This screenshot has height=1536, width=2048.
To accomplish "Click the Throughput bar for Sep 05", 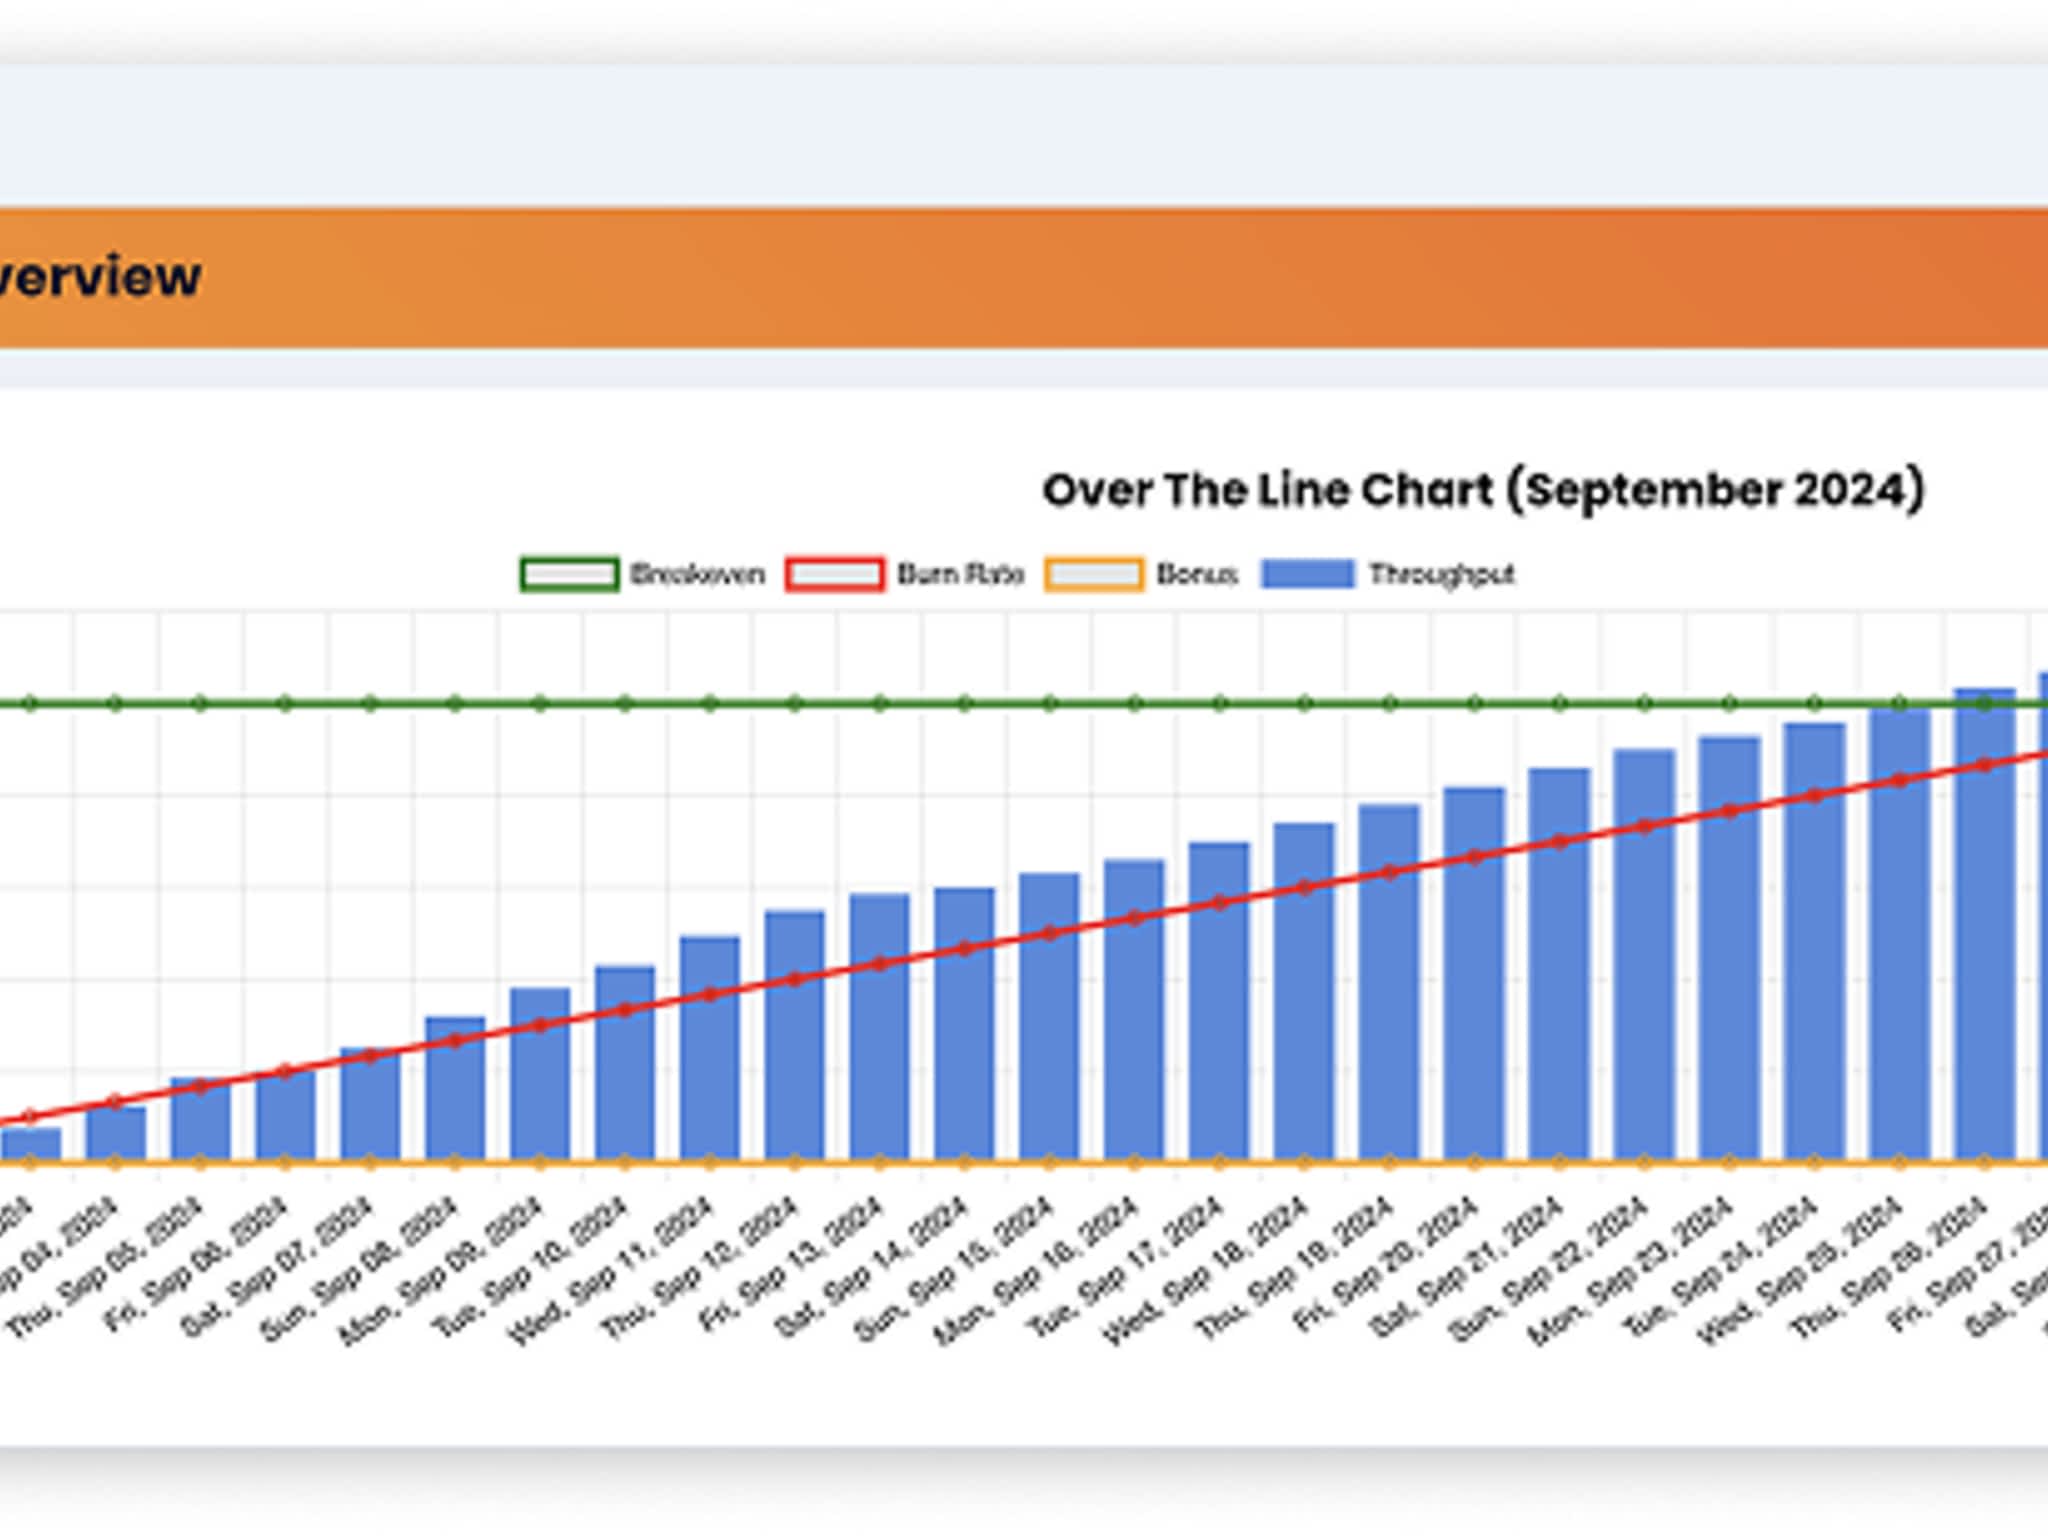I will (x=200, y=1130).
